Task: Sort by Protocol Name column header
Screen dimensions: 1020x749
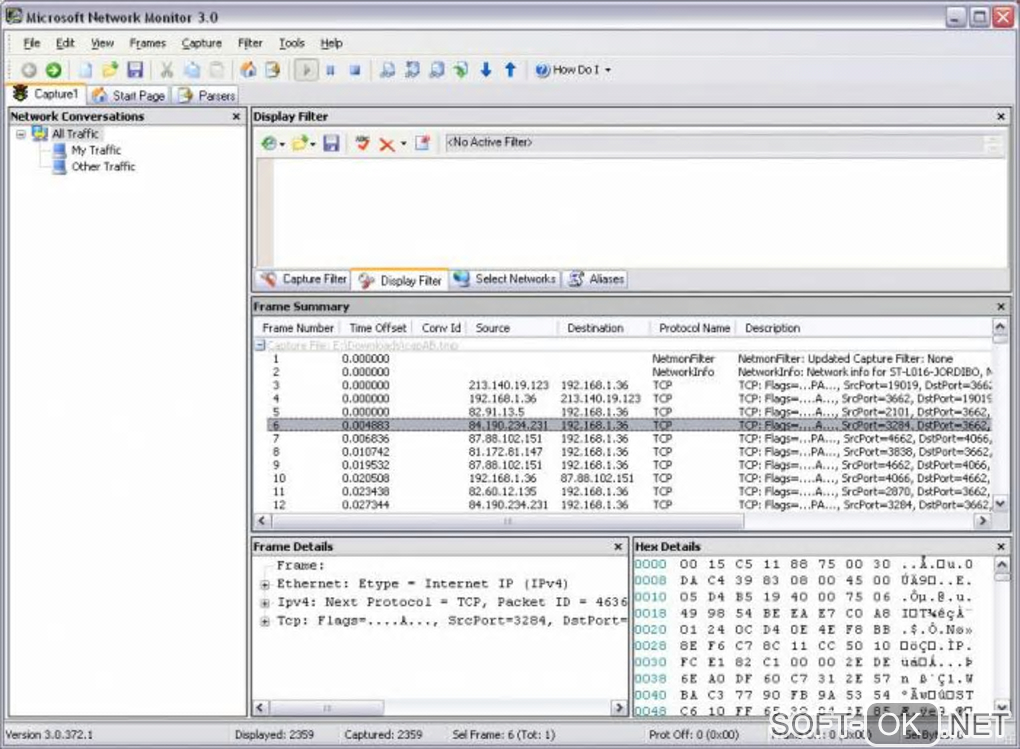Action: pos(694,329)
